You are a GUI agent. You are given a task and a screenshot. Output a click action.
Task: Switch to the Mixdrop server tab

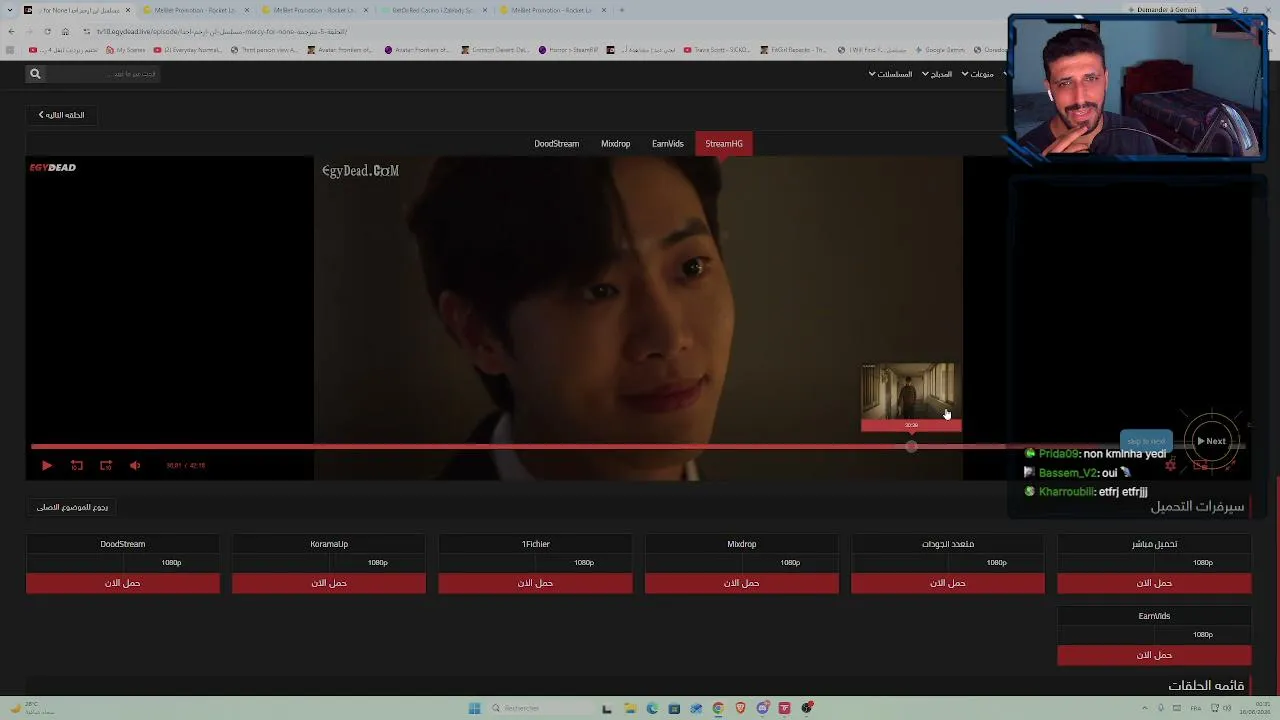(x=615, y=144)
